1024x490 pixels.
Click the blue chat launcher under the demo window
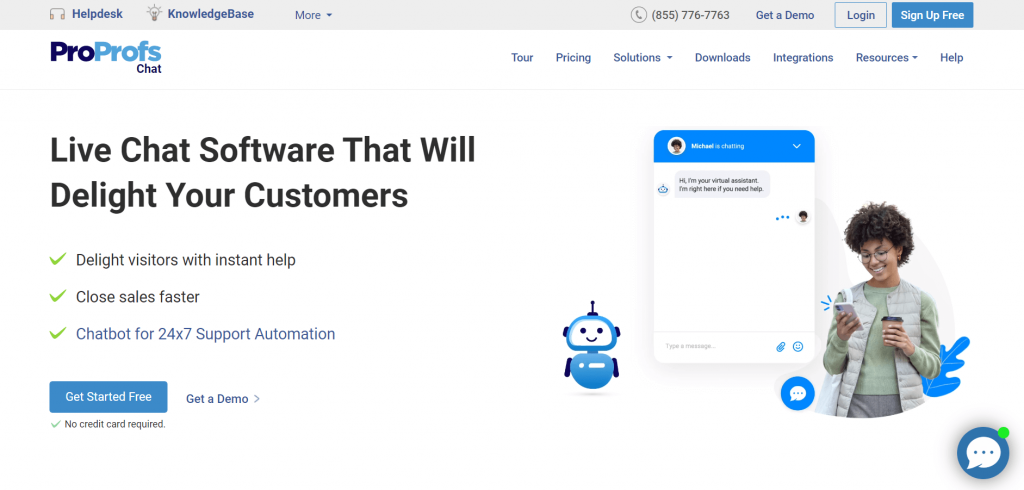(x=797, y=393)
